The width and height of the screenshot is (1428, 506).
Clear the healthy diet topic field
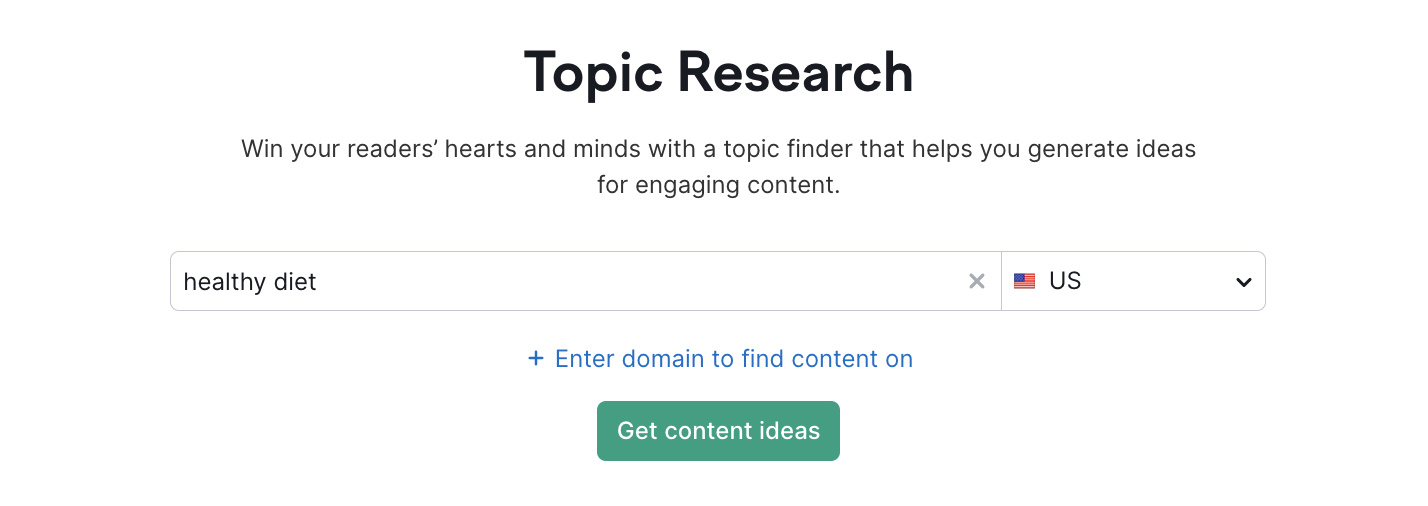[x=977, y=282]
